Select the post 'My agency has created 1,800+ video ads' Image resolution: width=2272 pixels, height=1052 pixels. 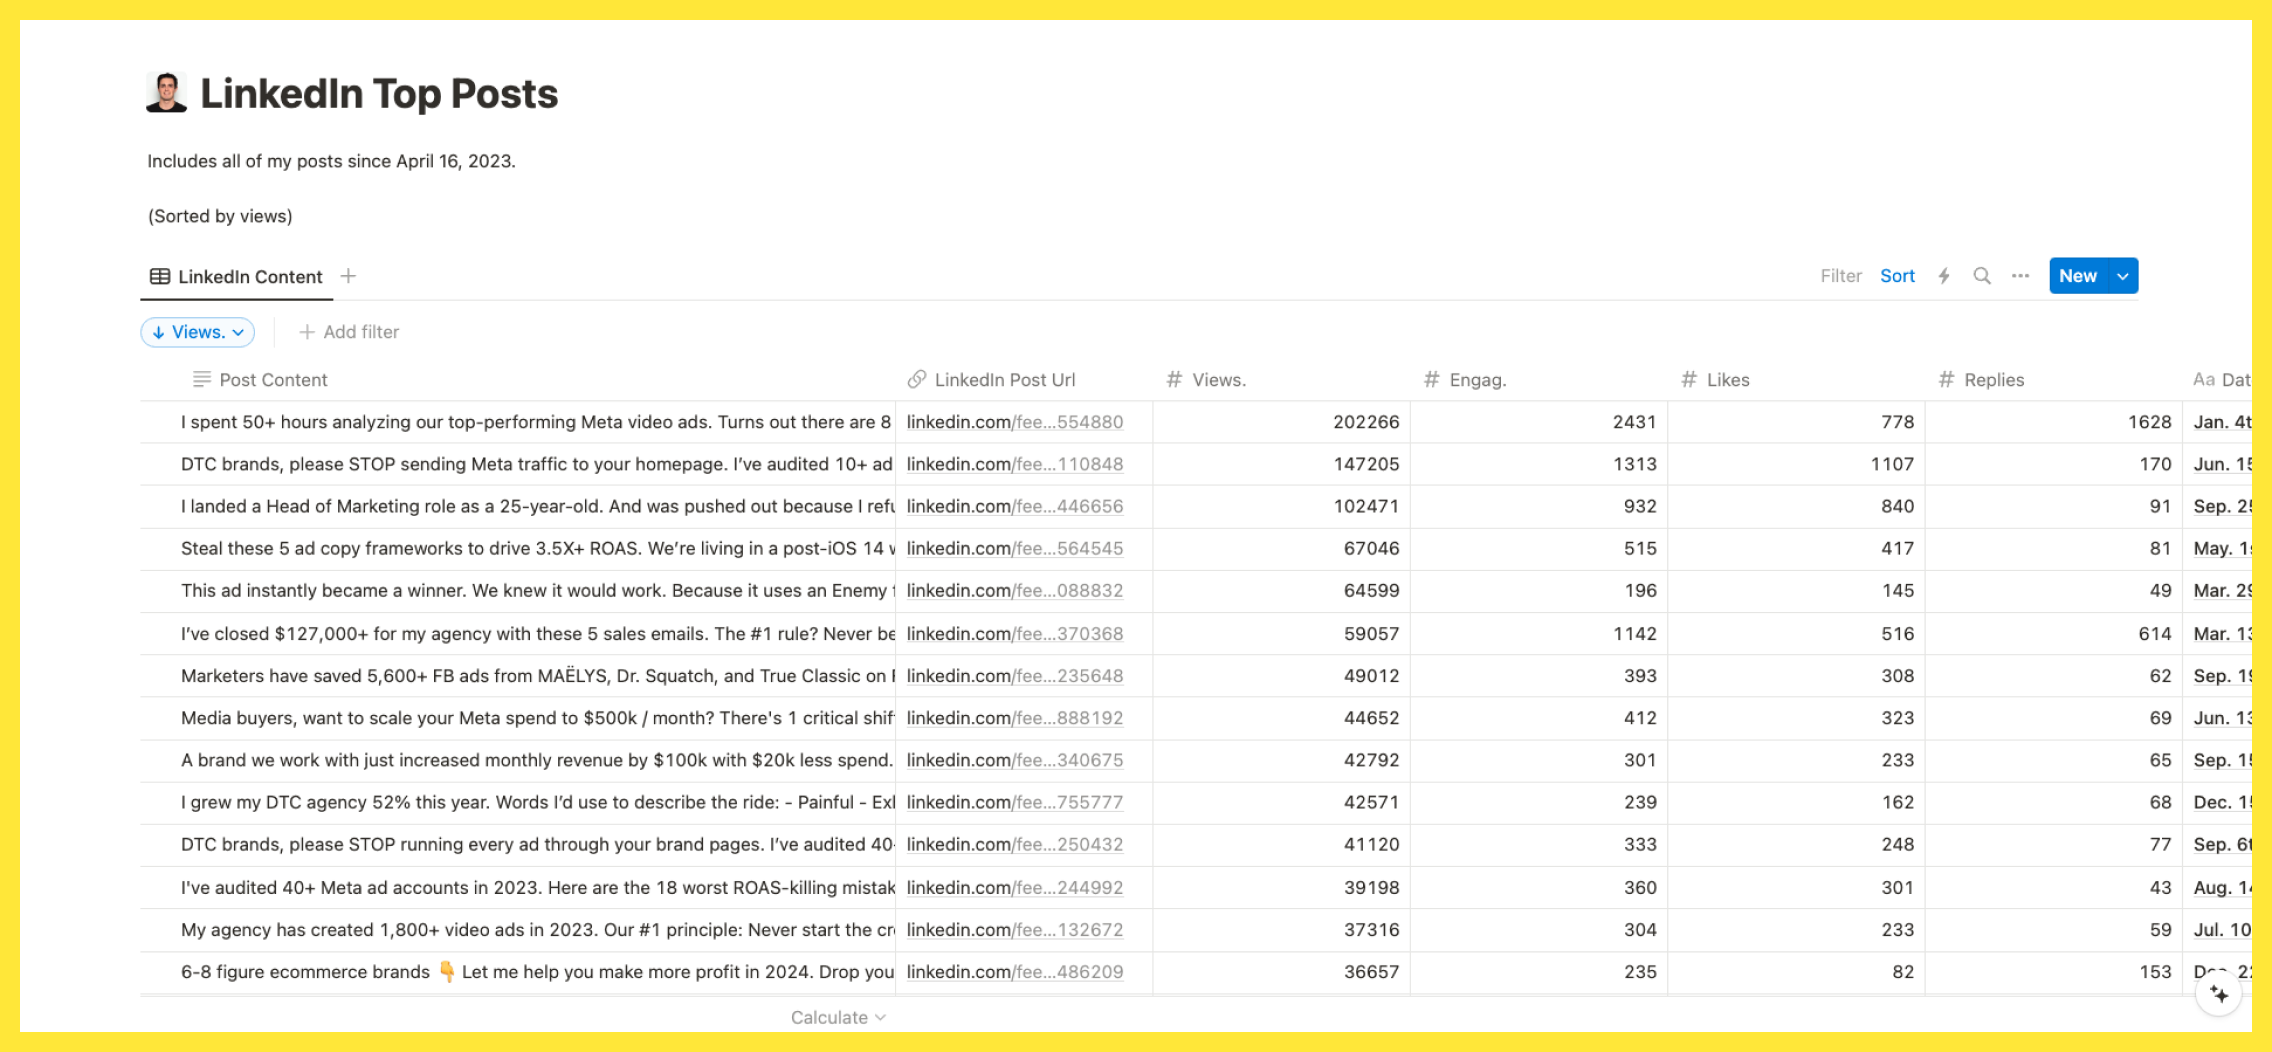(x=536, y=930)
